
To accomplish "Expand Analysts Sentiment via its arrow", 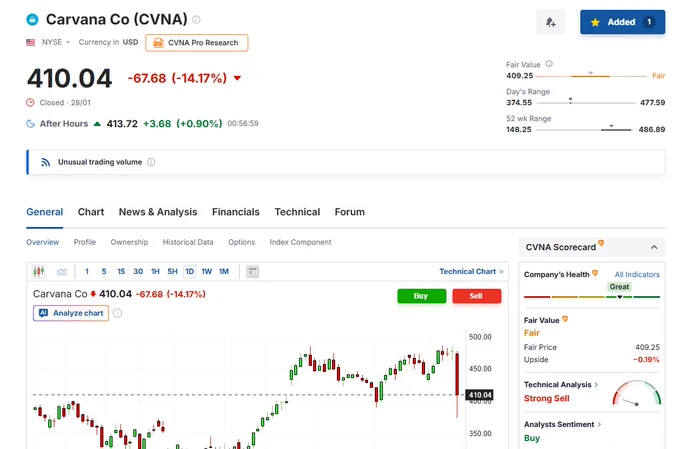I will [x=599, y=425].
